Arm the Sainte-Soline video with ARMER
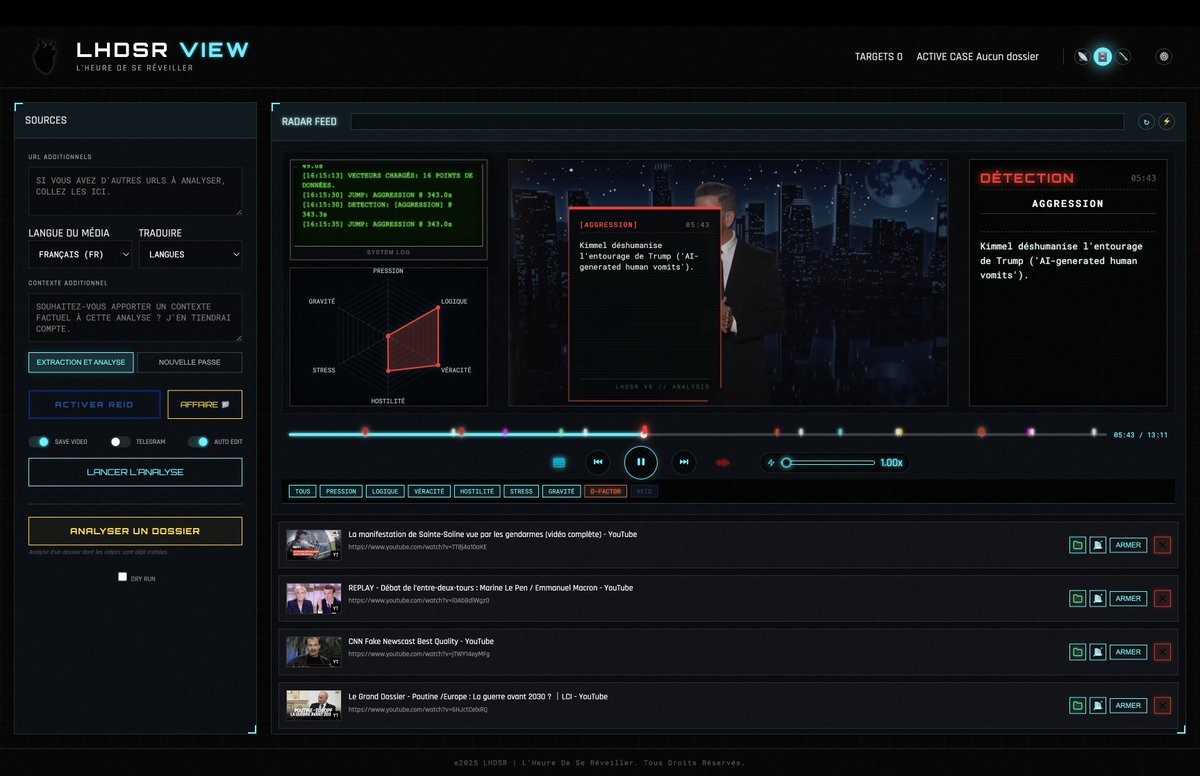 pyautogui.click(x=1128, y=545)
